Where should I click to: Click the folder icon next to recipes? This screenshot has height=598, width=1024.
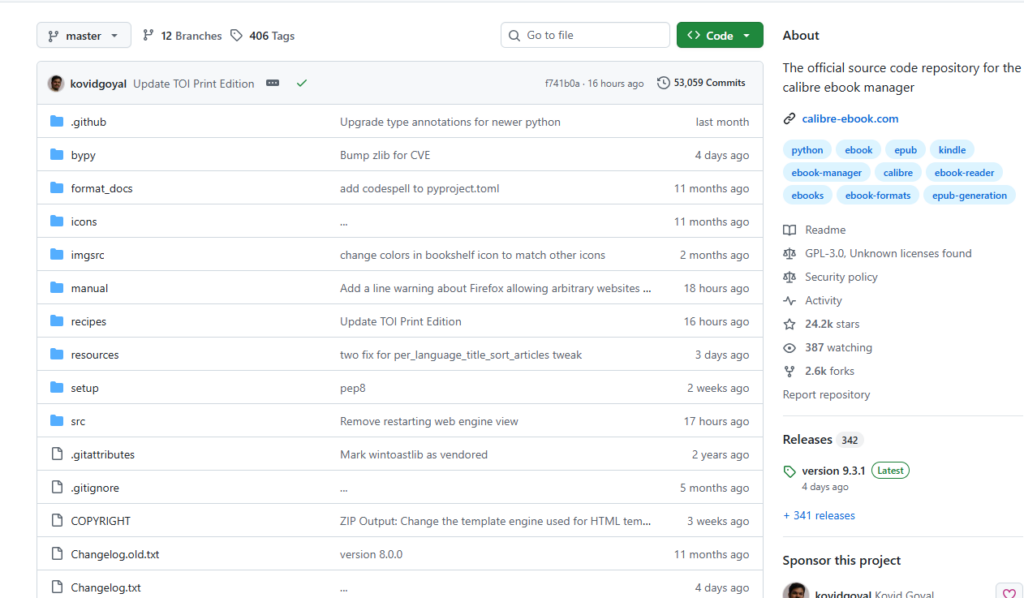[x=57, y=321]
